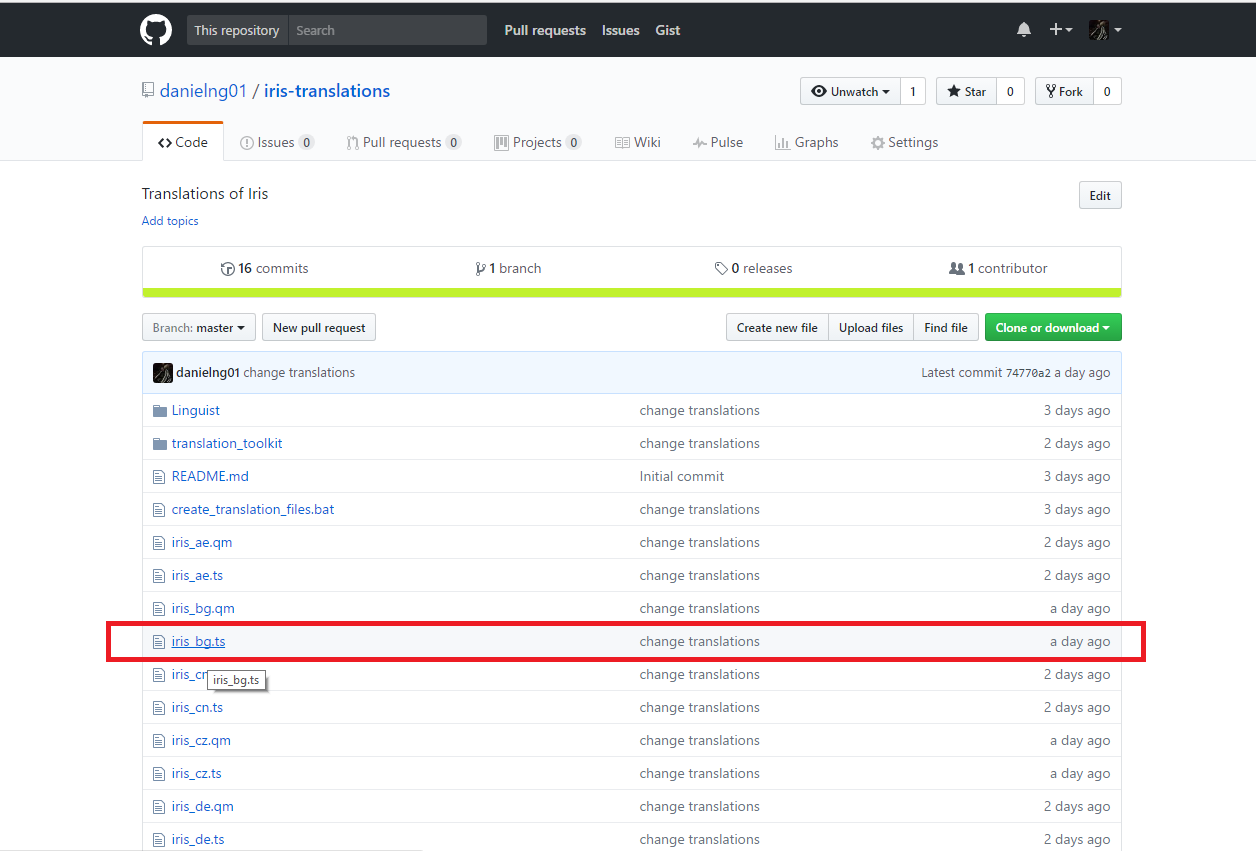This screenshot has height=851, width=1256.
Task: Open the GitHub home logo
Action: coord(156,30)
